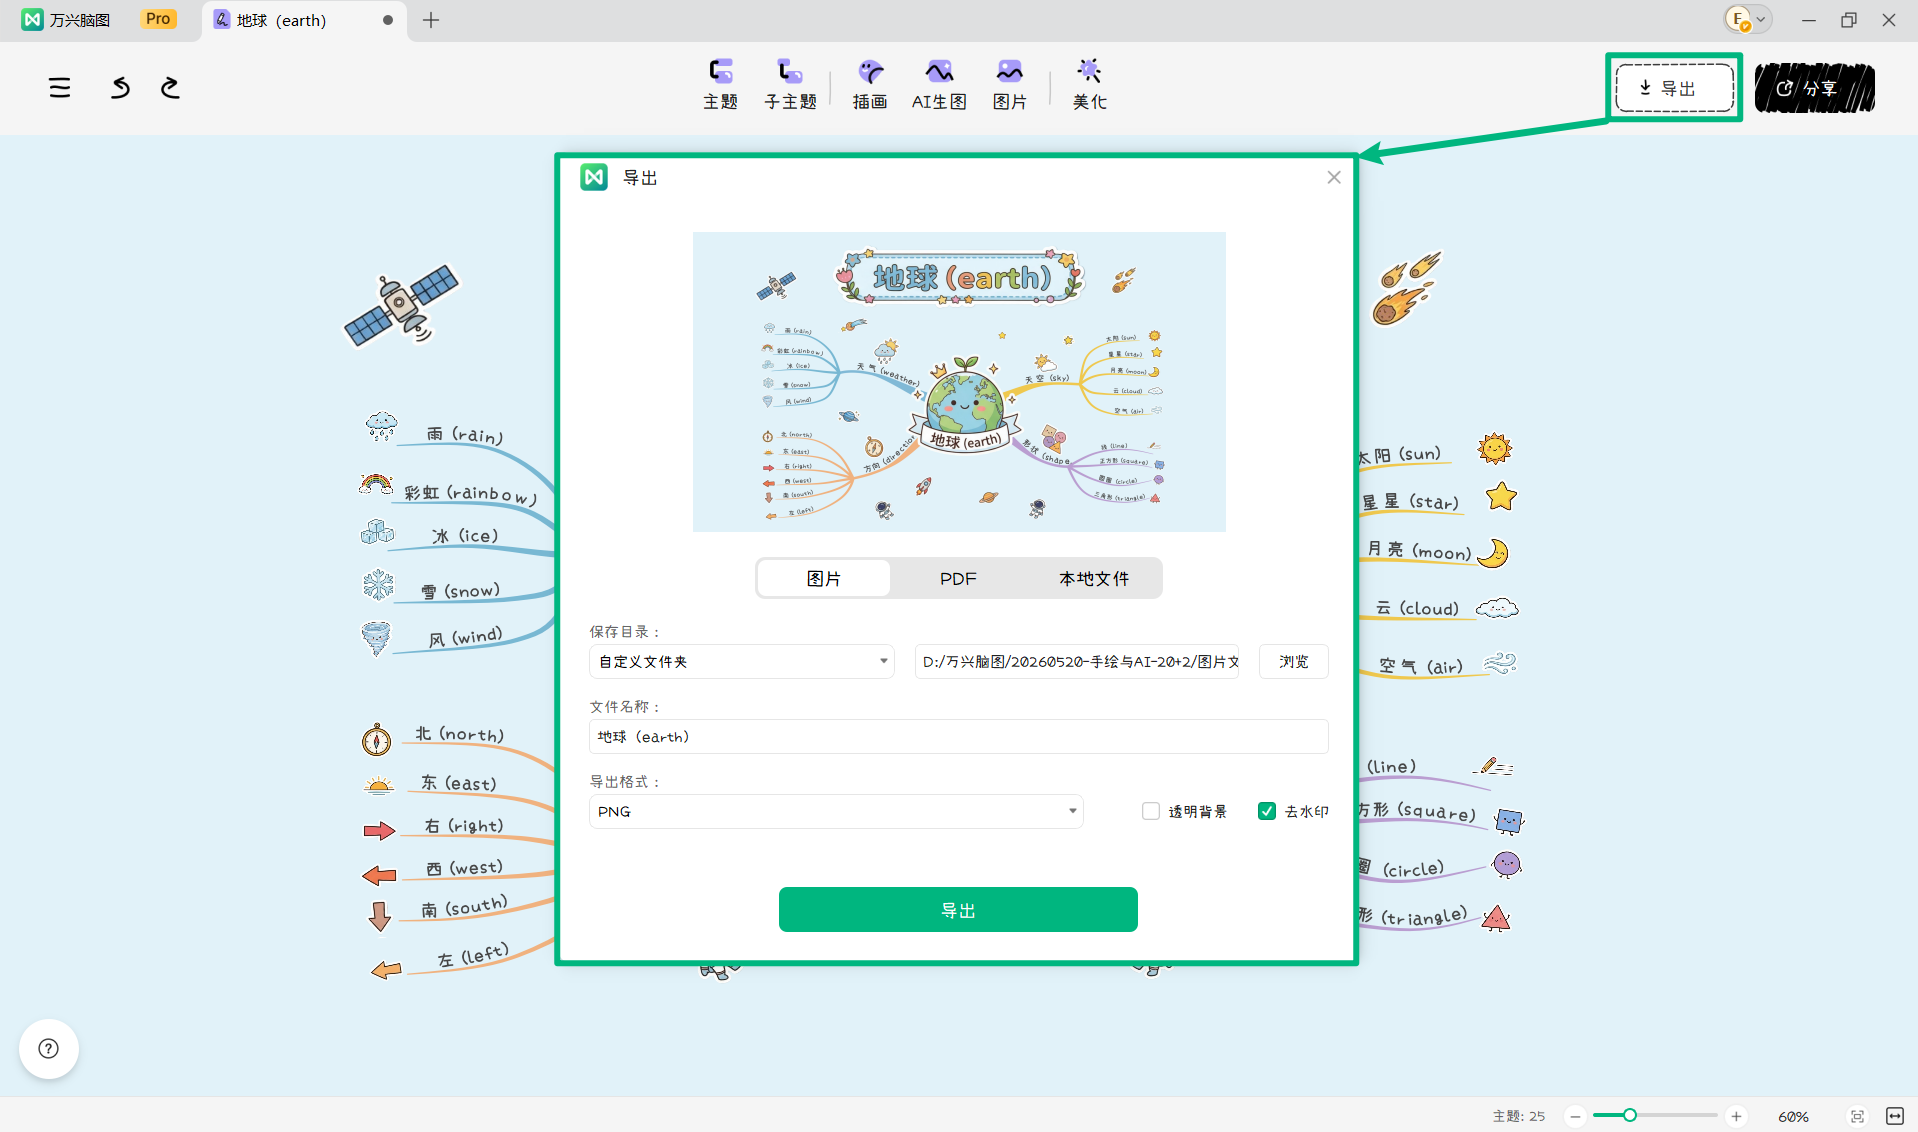Open the AI生图 tool
The height and width of the screenshot is (1132, 1918).
[x=939, y=84]
